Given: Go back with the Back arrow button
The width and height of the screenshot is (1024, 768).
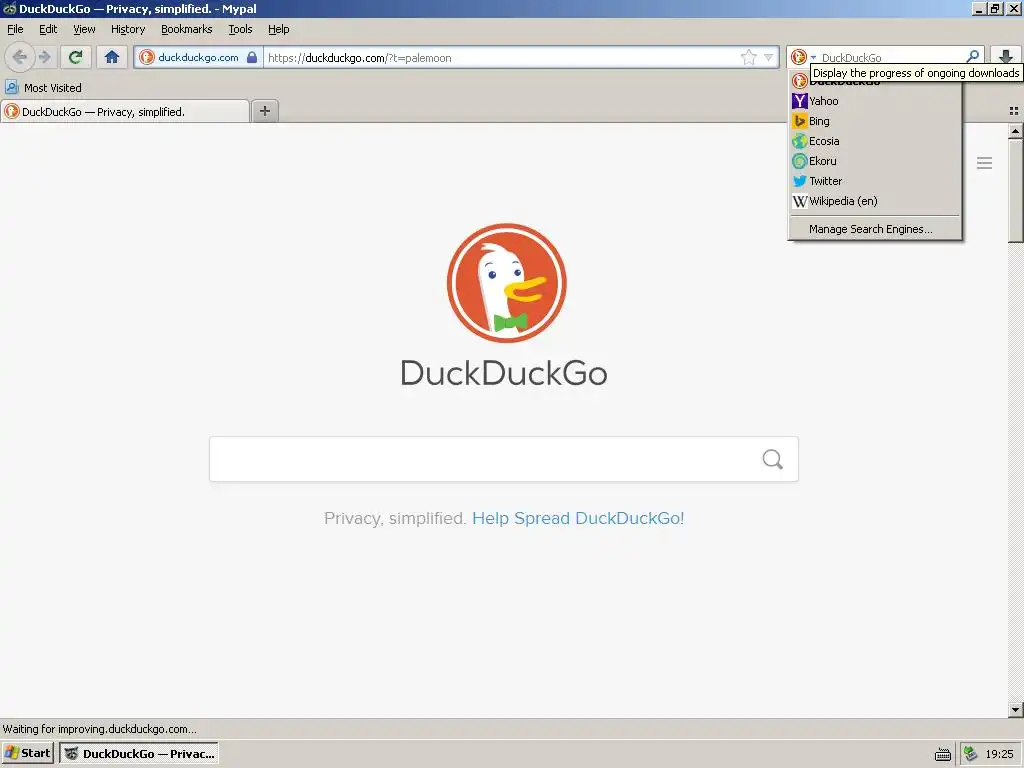Looking at the screenshot, I should click(x=20, y=57).
